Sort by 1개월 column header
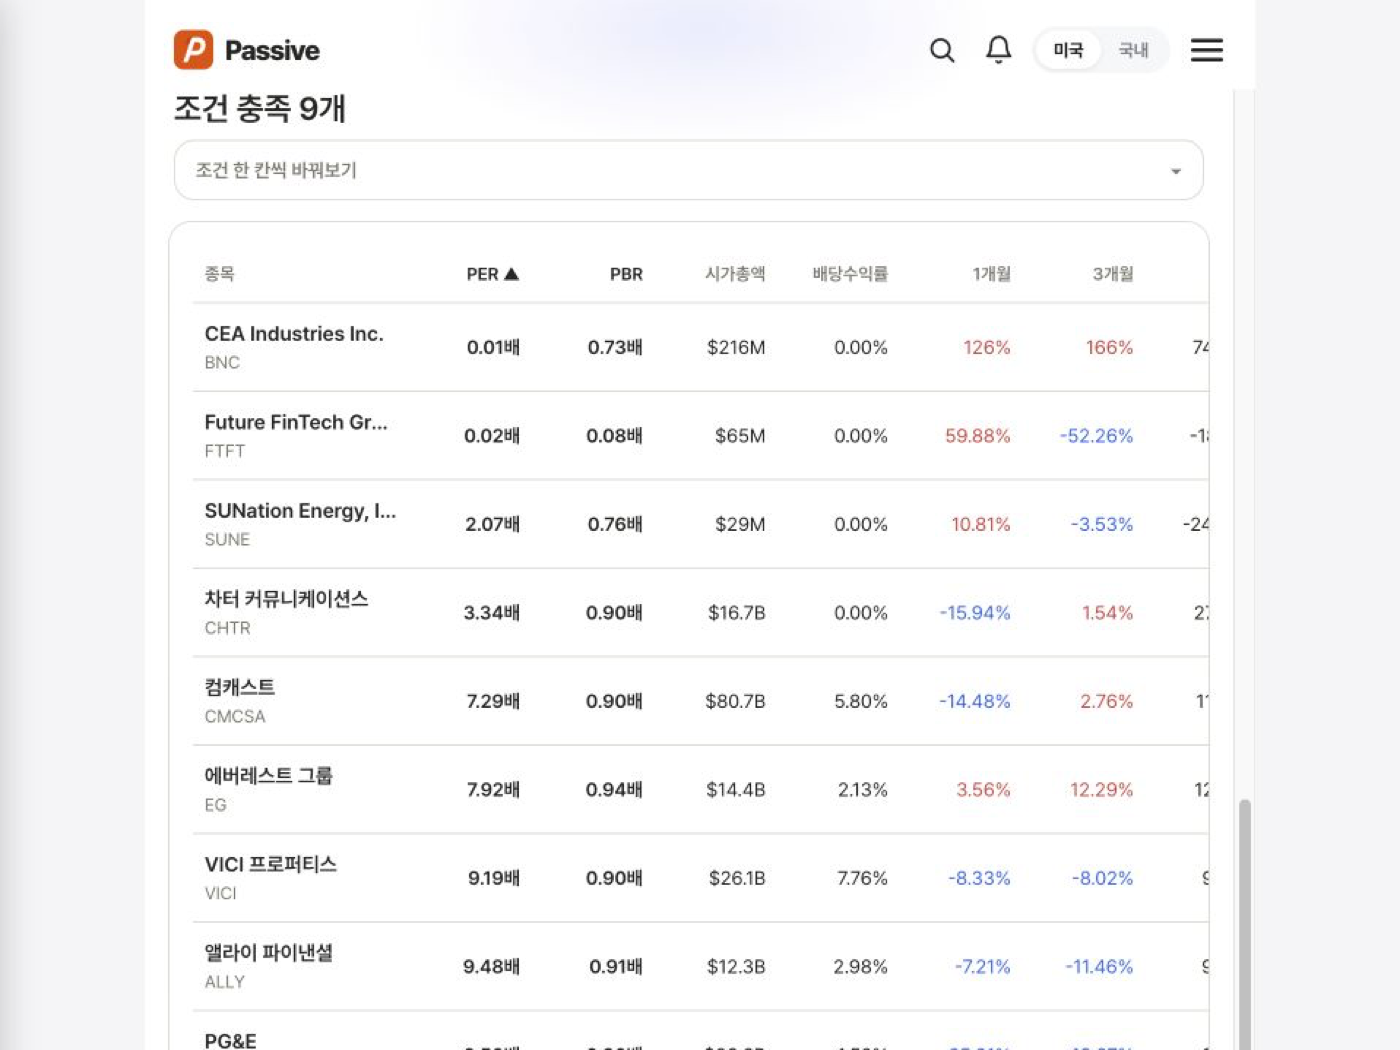Screen dimensions: 1400x1050 pos(991,274)
